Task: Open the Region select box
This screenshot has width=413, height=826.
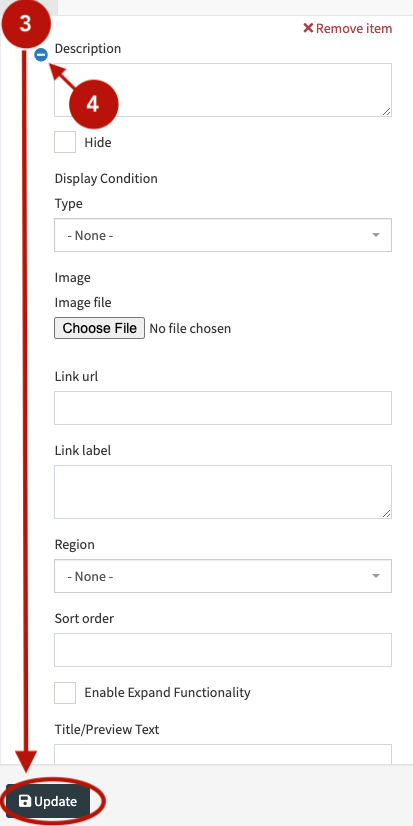Action: 223,576
